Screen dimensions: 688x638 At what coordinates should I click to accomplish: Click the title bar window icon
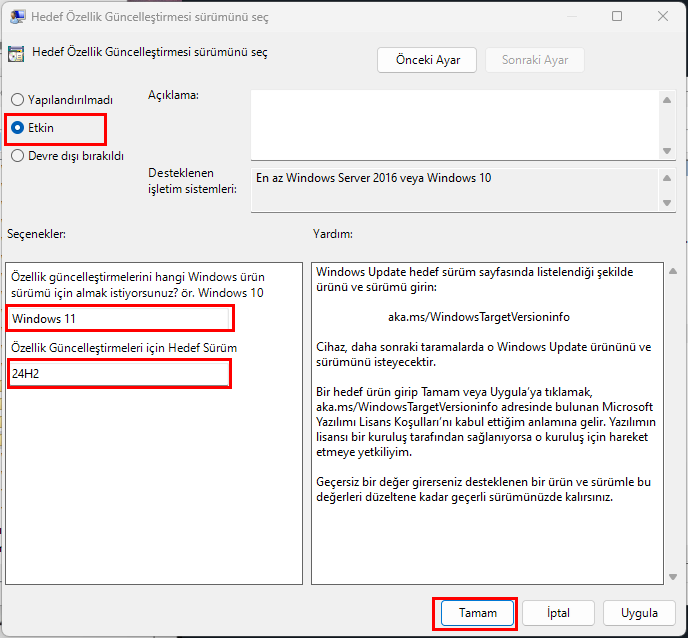coord(18,17)
